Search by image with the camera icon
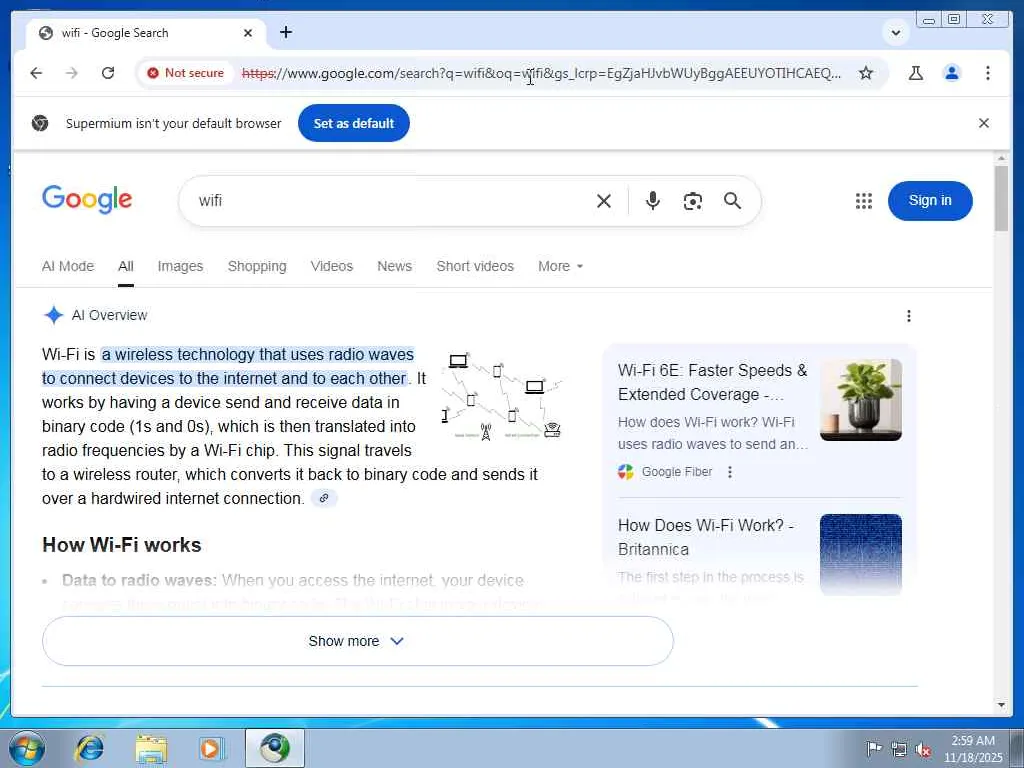This screenshot has height=768, width=1024. (692, 200)
